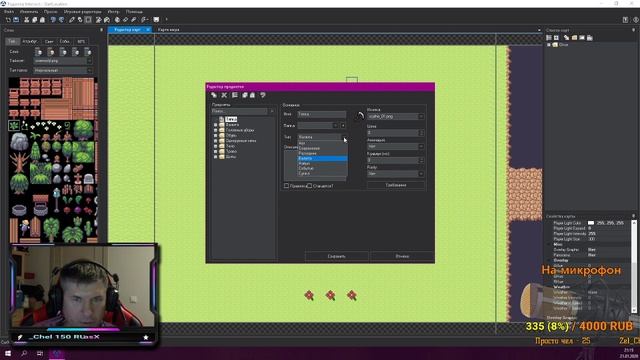Image resolution: width=640 pixels, height=360 pixels.
Task: Click the Cut scissors icon in main toolbar
Action: [27, 20]
